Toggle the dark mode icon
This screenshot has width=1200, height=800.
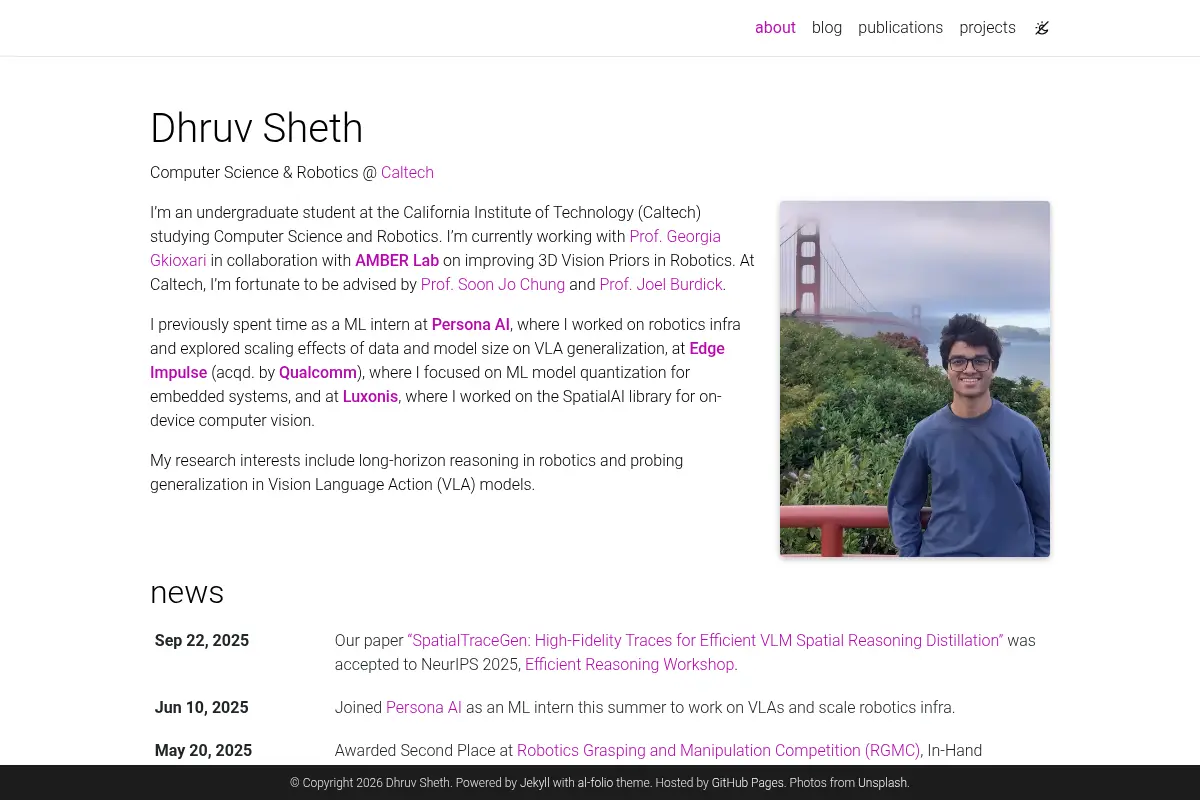(1042, 28)
